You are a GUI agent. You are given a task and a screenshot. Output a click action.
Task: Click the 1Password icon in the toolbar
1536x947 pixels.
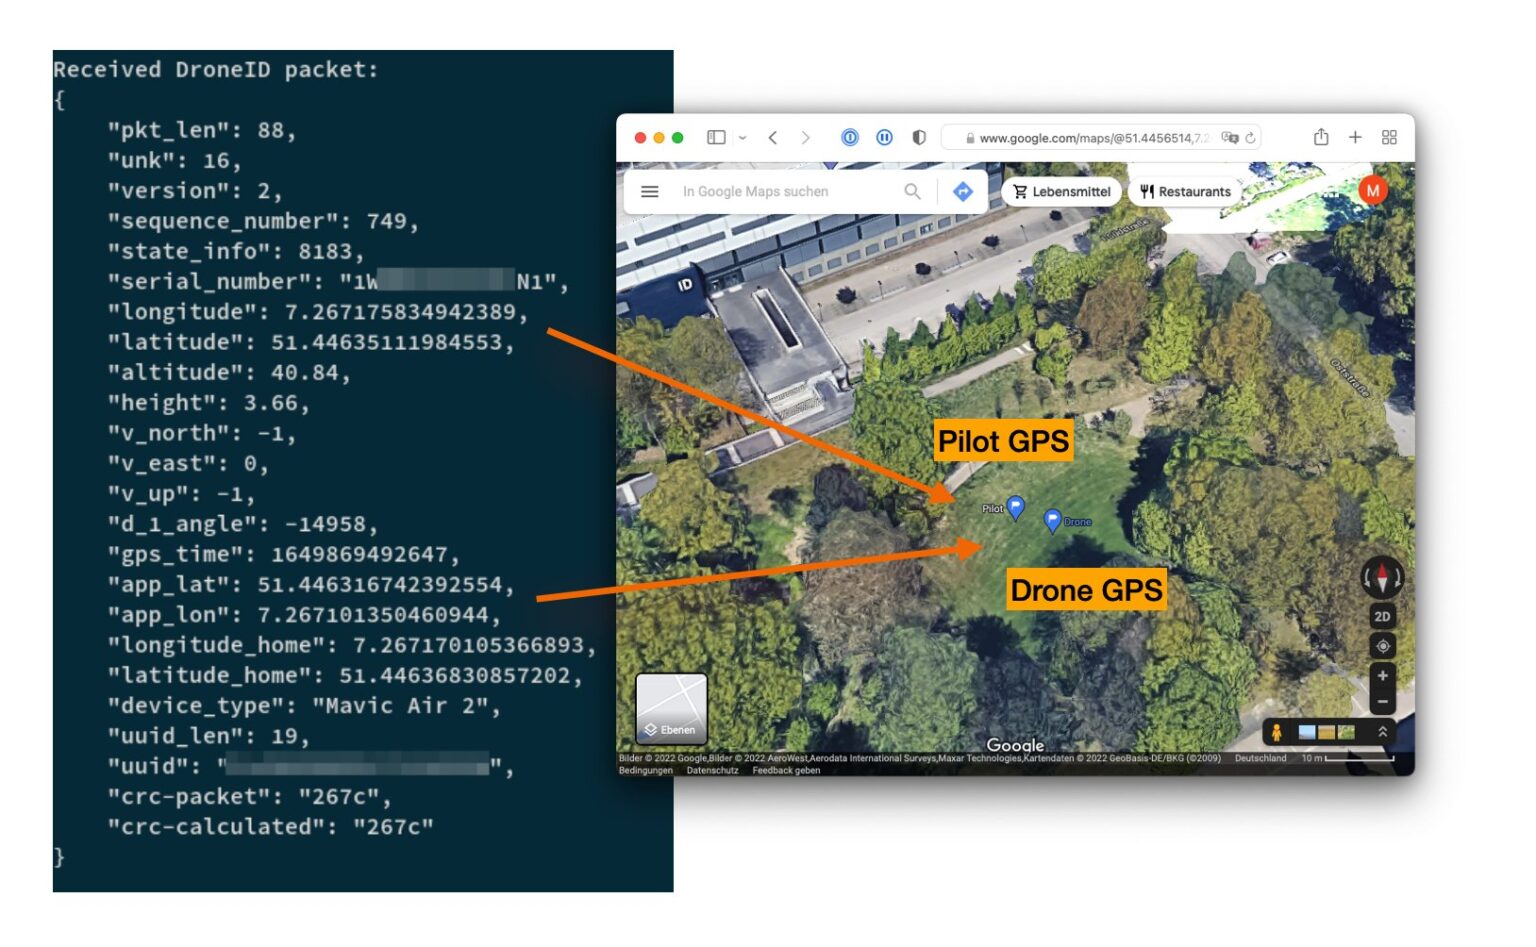coord(850,136)
